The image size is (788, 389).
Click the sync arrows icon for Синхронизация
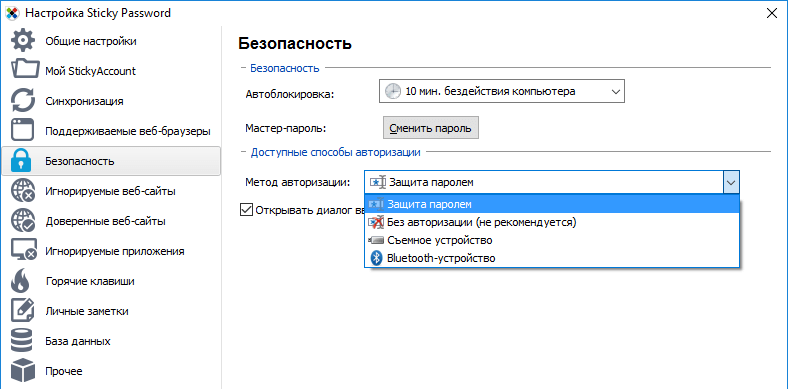coord(23,101)
